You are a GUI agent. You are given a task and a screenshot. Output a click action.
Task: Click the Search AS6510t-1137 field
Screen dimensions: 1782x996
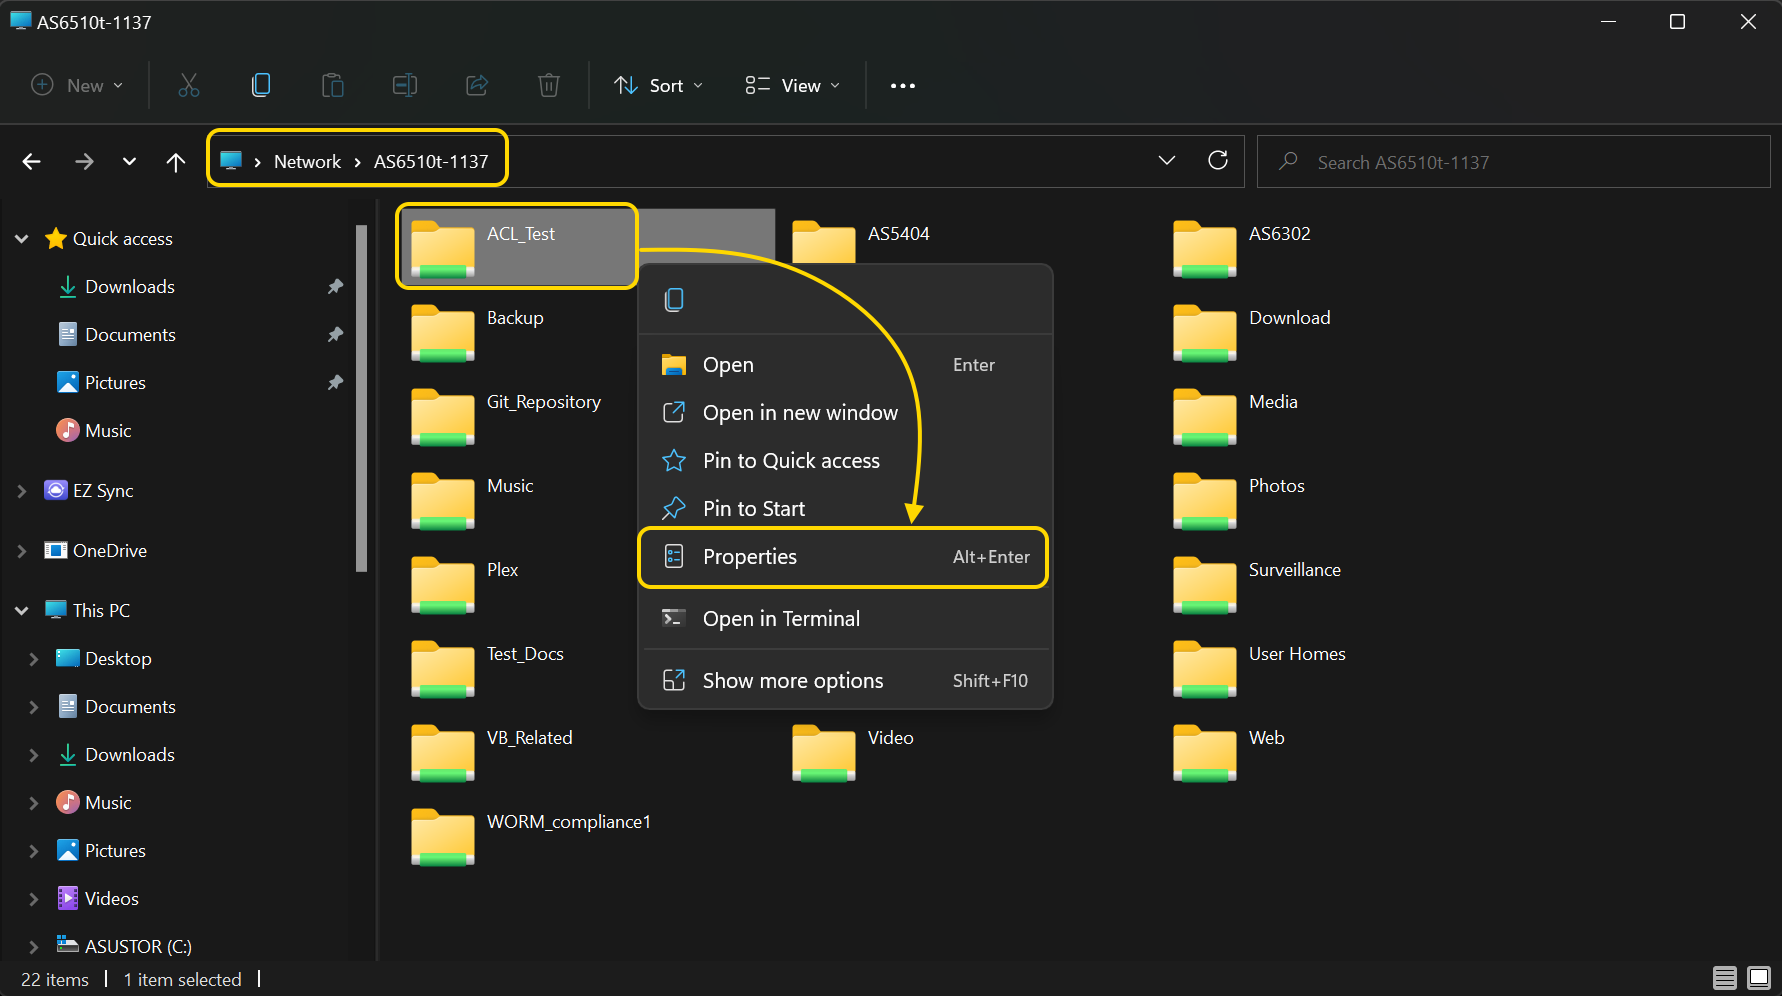tap(1513, 162)
